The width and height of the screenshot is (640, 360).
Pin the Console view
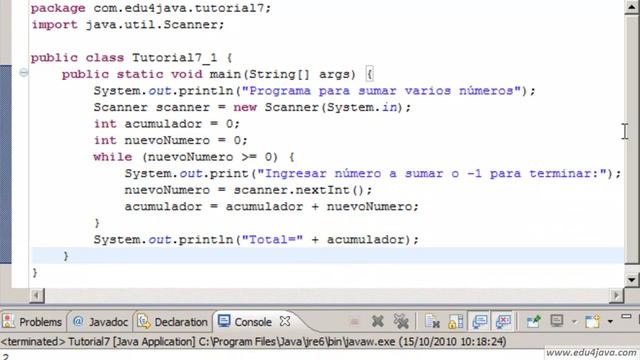[x=533, y=322]
